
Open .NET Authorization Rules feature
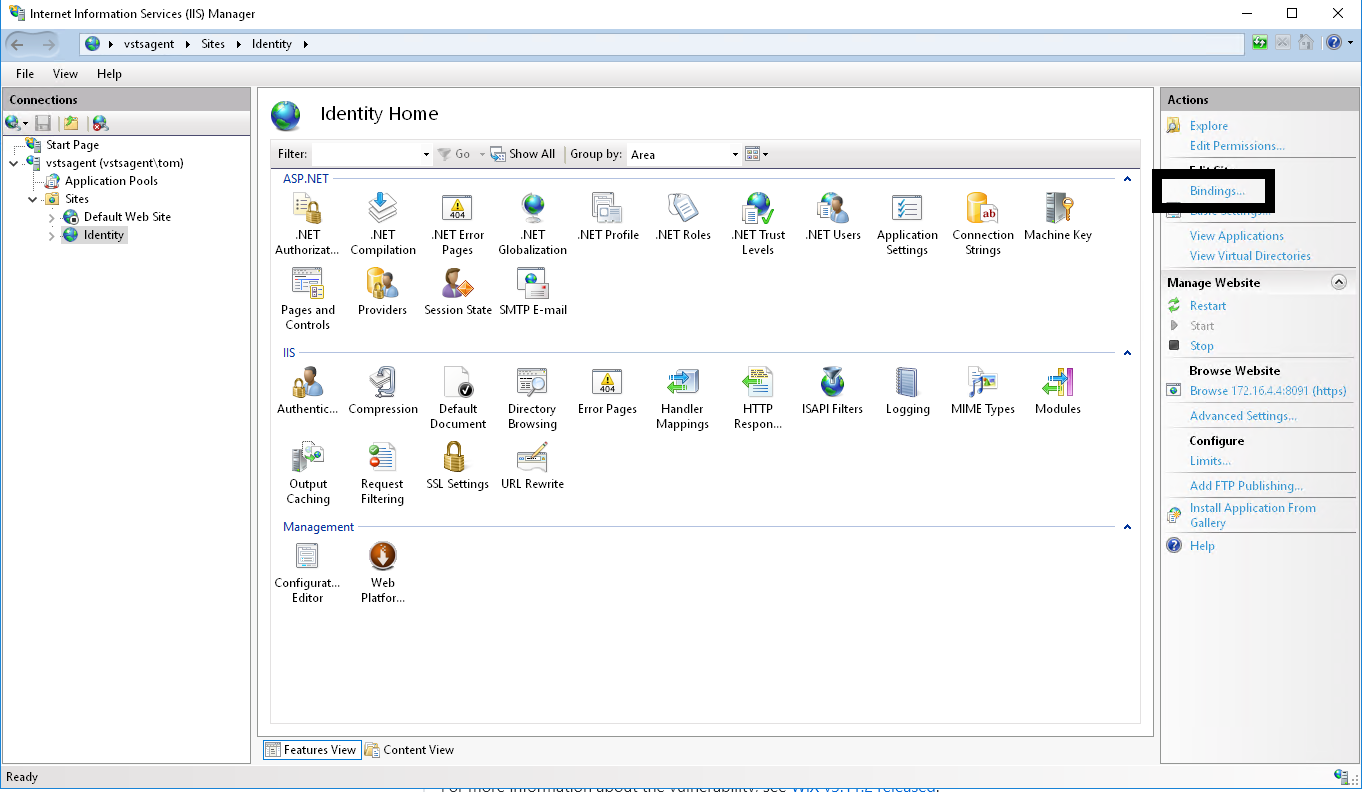307,223
